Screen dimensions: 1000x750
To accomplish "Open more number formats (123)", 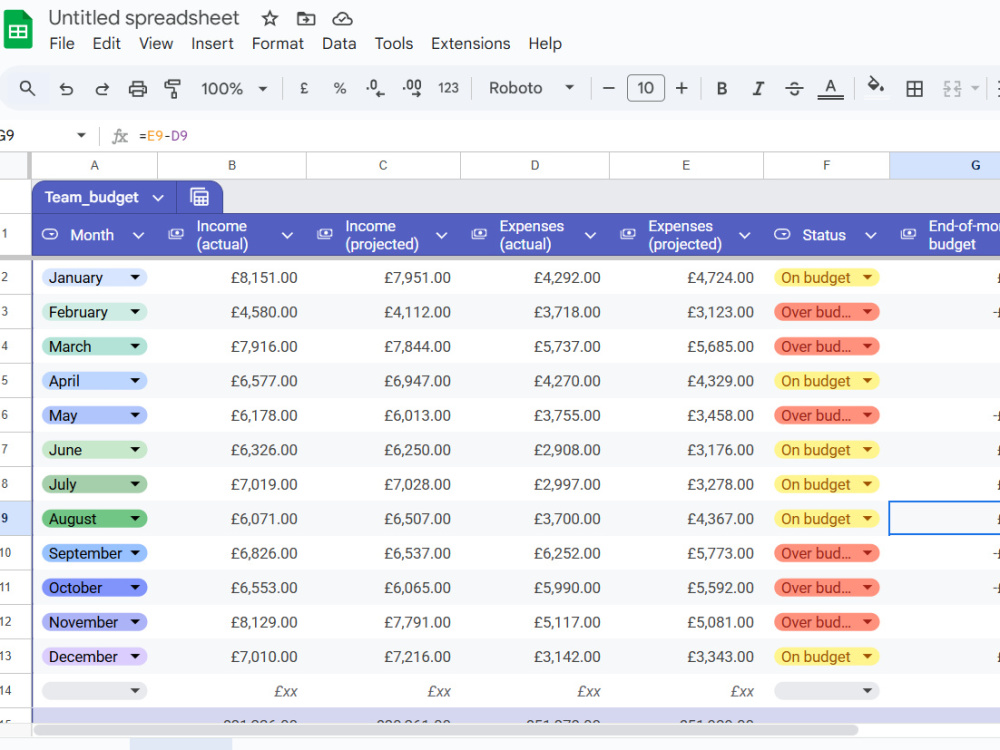I will pos(448,88).
